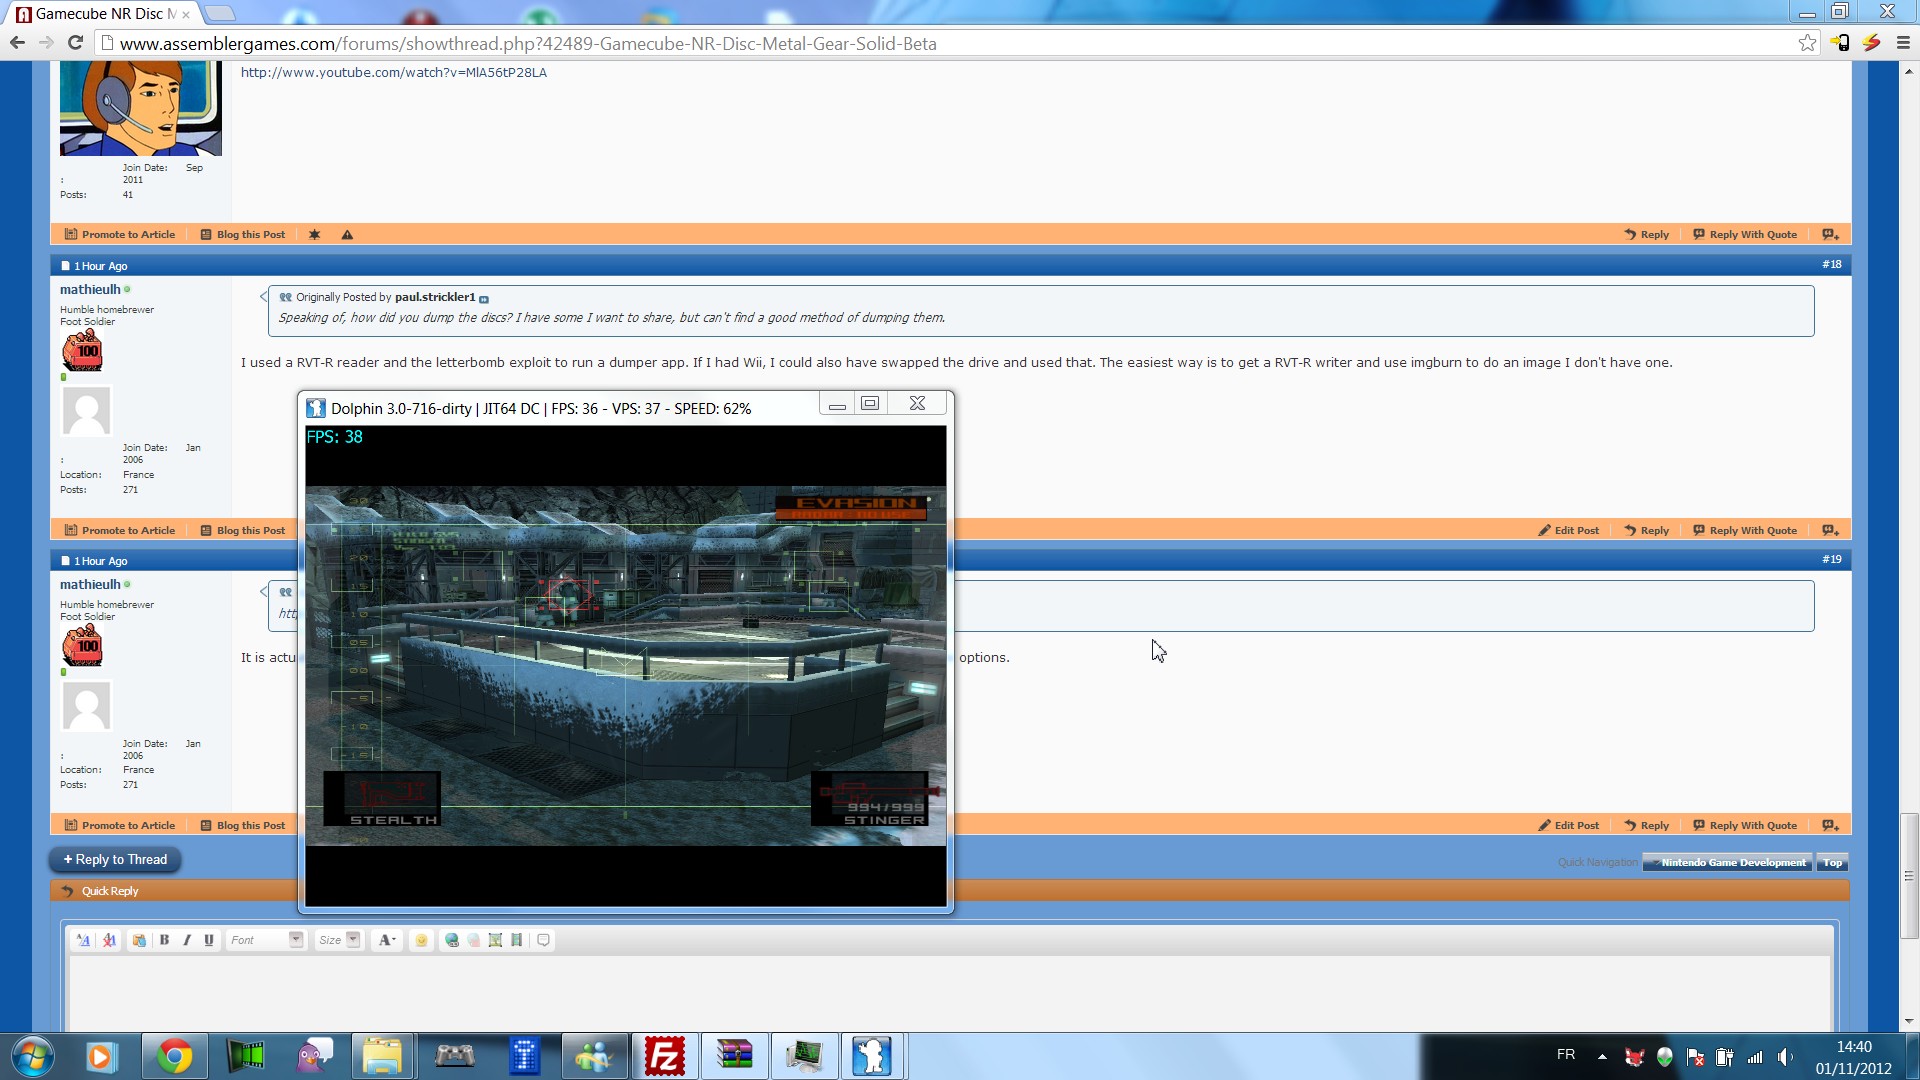The image size is (1920, 1080).
Task: Click Reply under post #18
Action: [x=1647, y=530]
